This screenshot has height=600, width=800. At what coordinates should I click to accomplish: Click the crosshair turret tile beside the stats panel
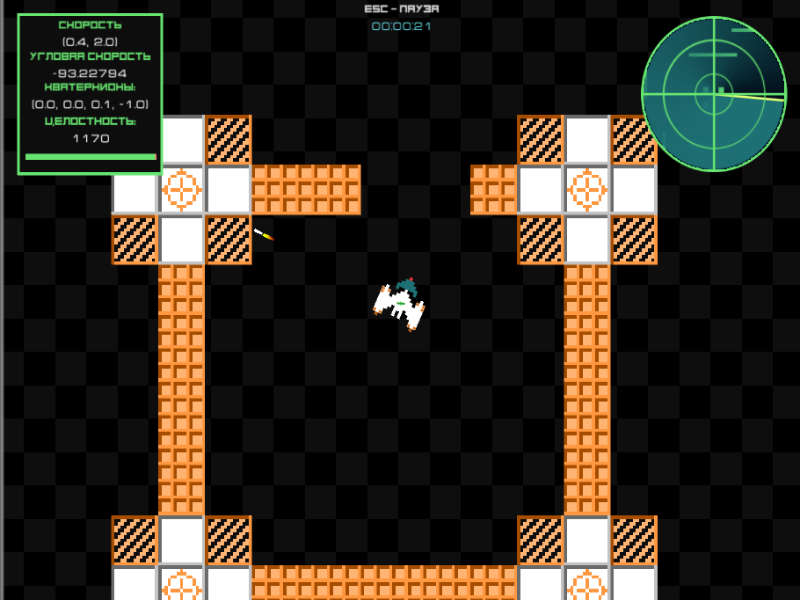point(182,189)
